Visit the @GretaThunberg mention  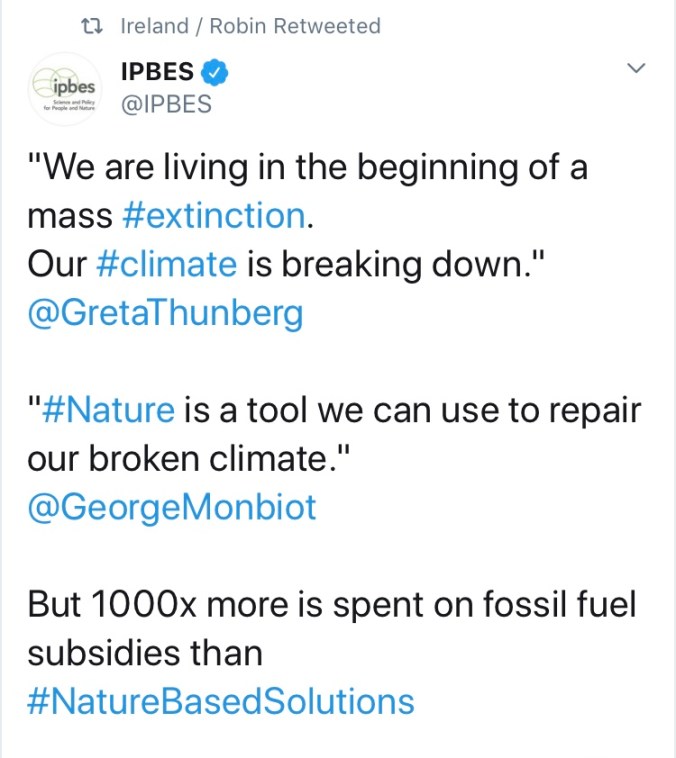(x=165, y=313)
